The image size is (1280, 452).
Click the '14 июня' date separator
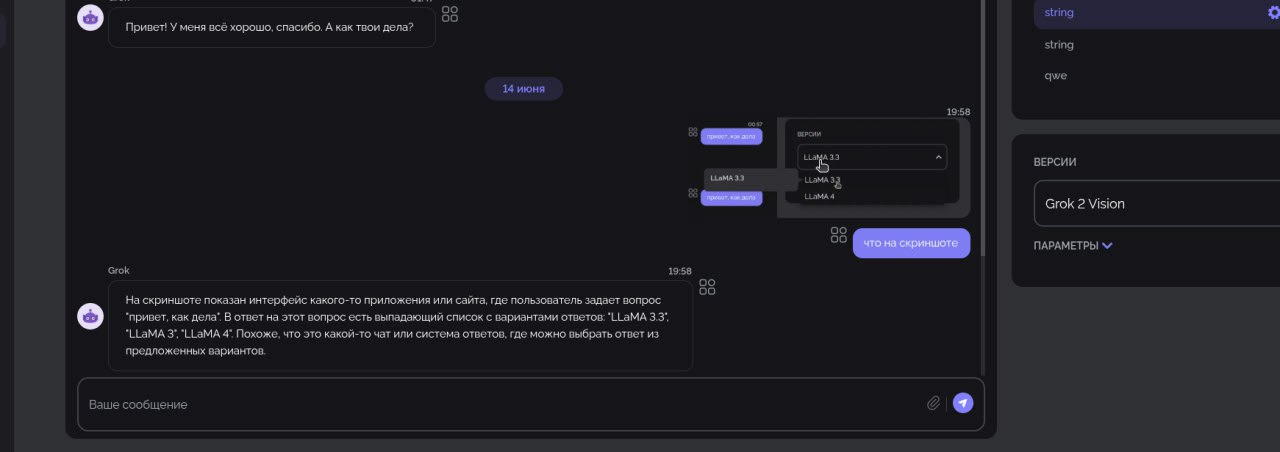(x=524, y=89)
